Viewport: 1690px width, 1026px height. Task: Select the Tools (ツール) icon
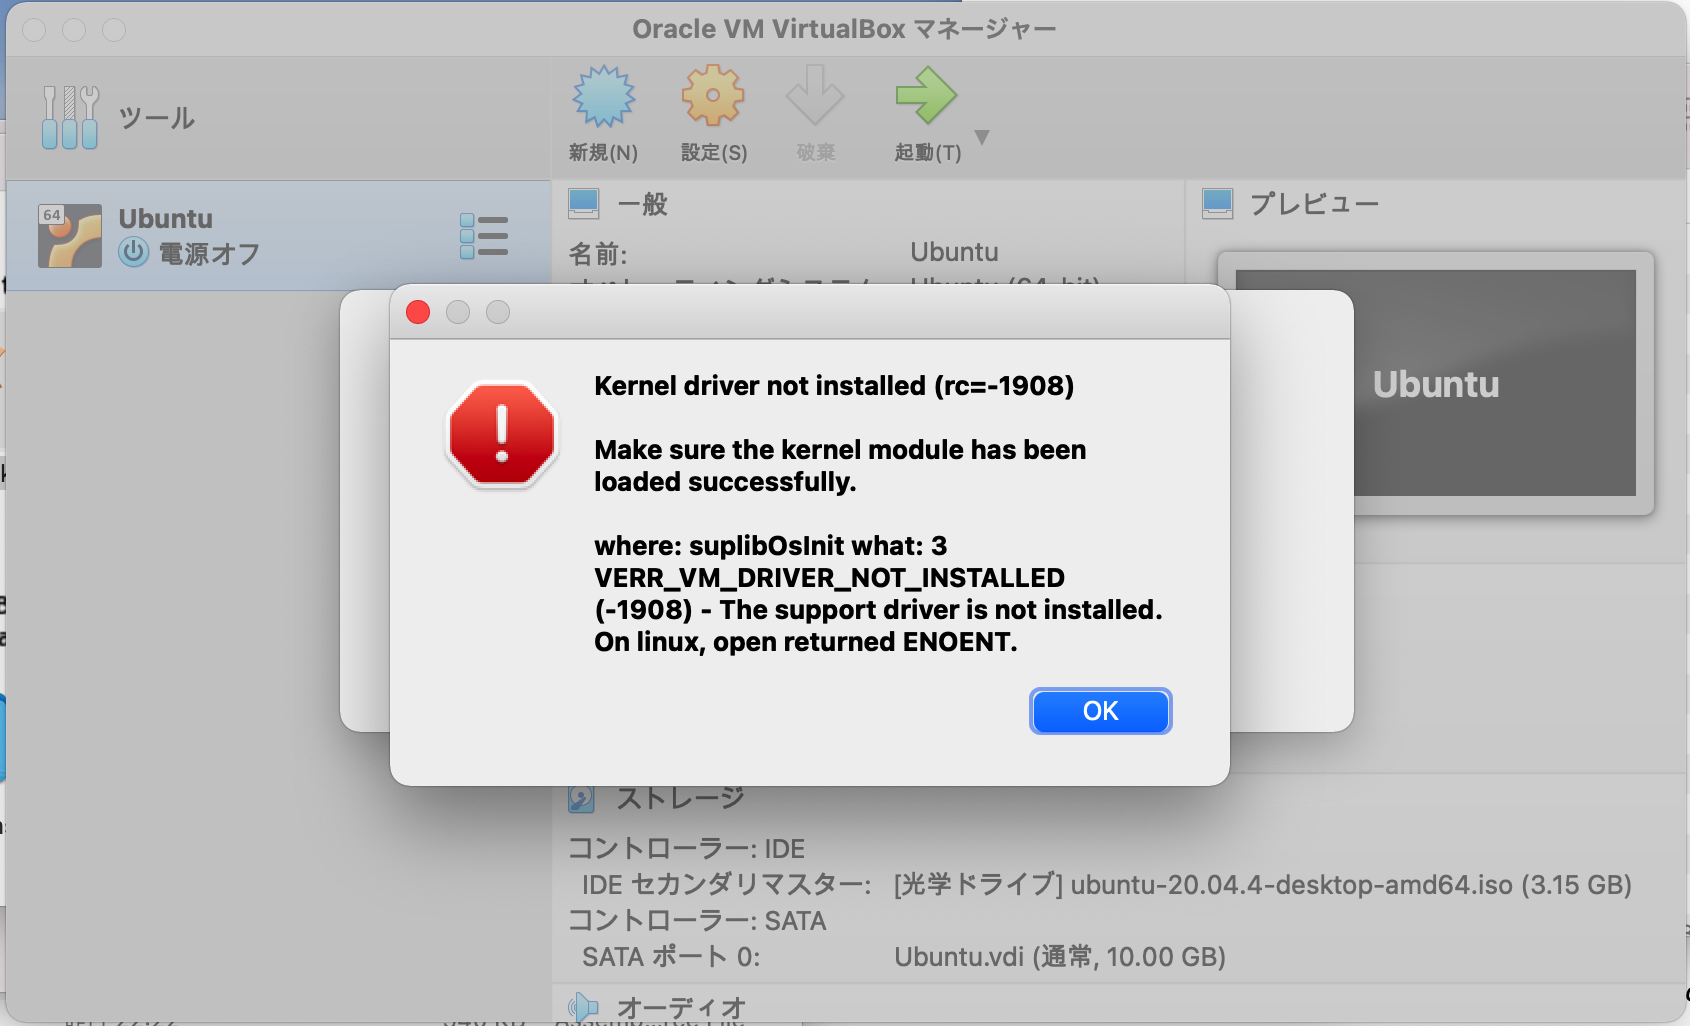[70, 117]
